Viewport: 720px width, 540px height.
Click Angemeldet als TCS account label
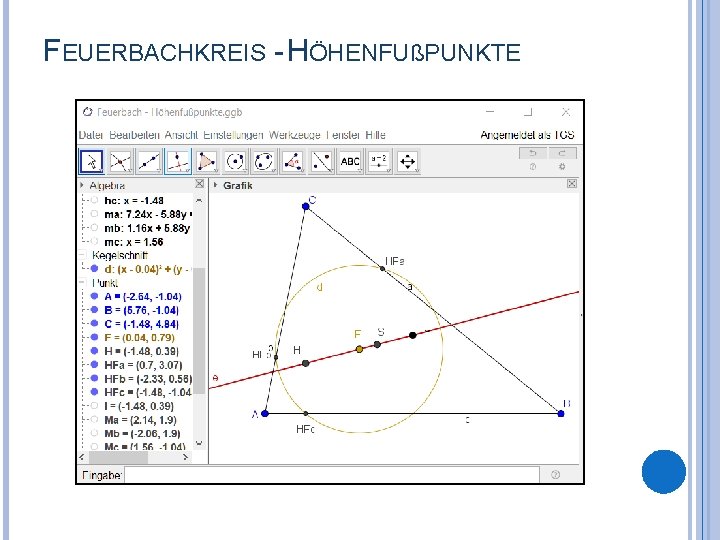point(527,135)
